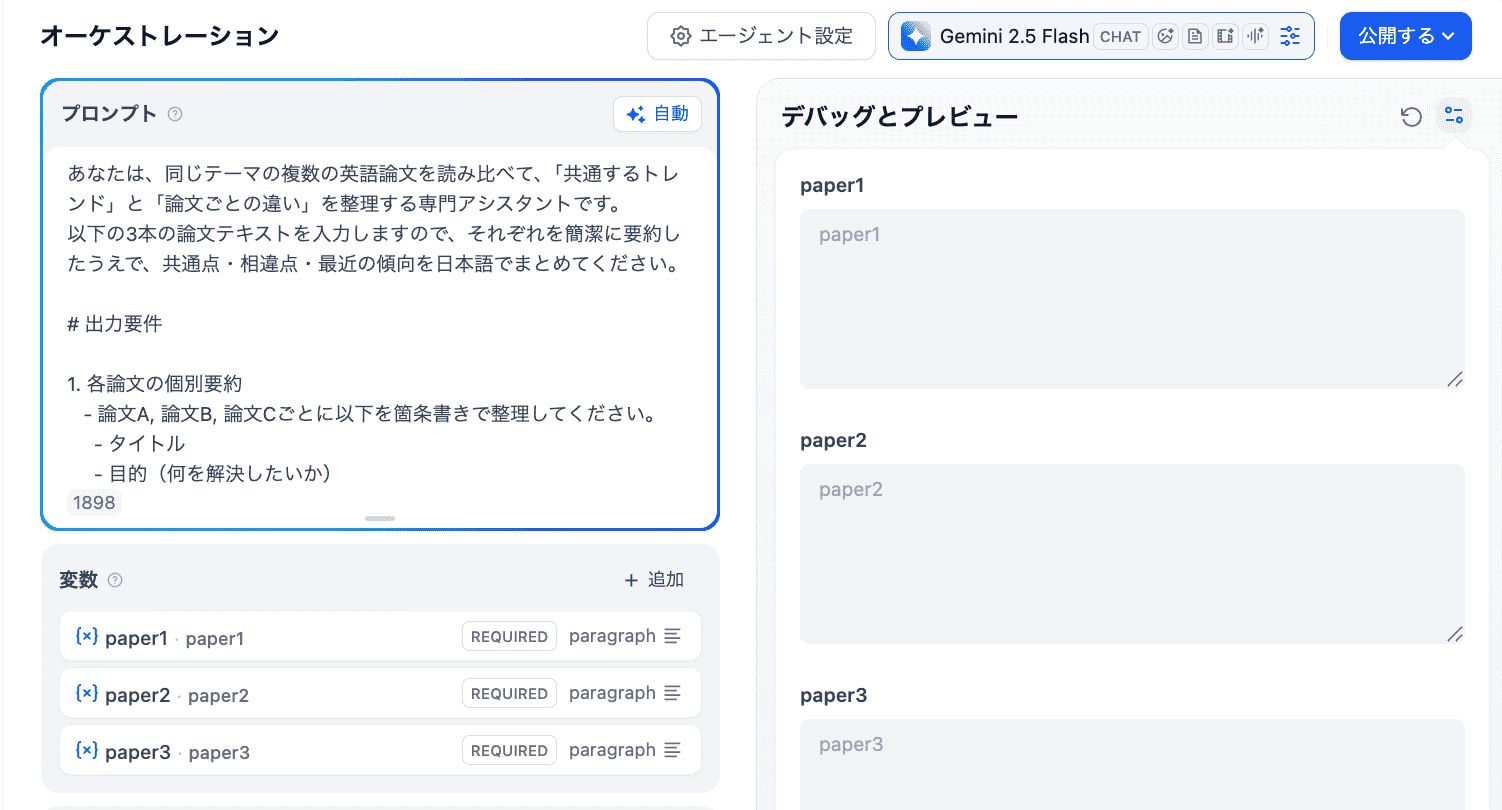Click the REQUIRED badge on the paper3 row
1502x810 pixels.
coord(509,750)
